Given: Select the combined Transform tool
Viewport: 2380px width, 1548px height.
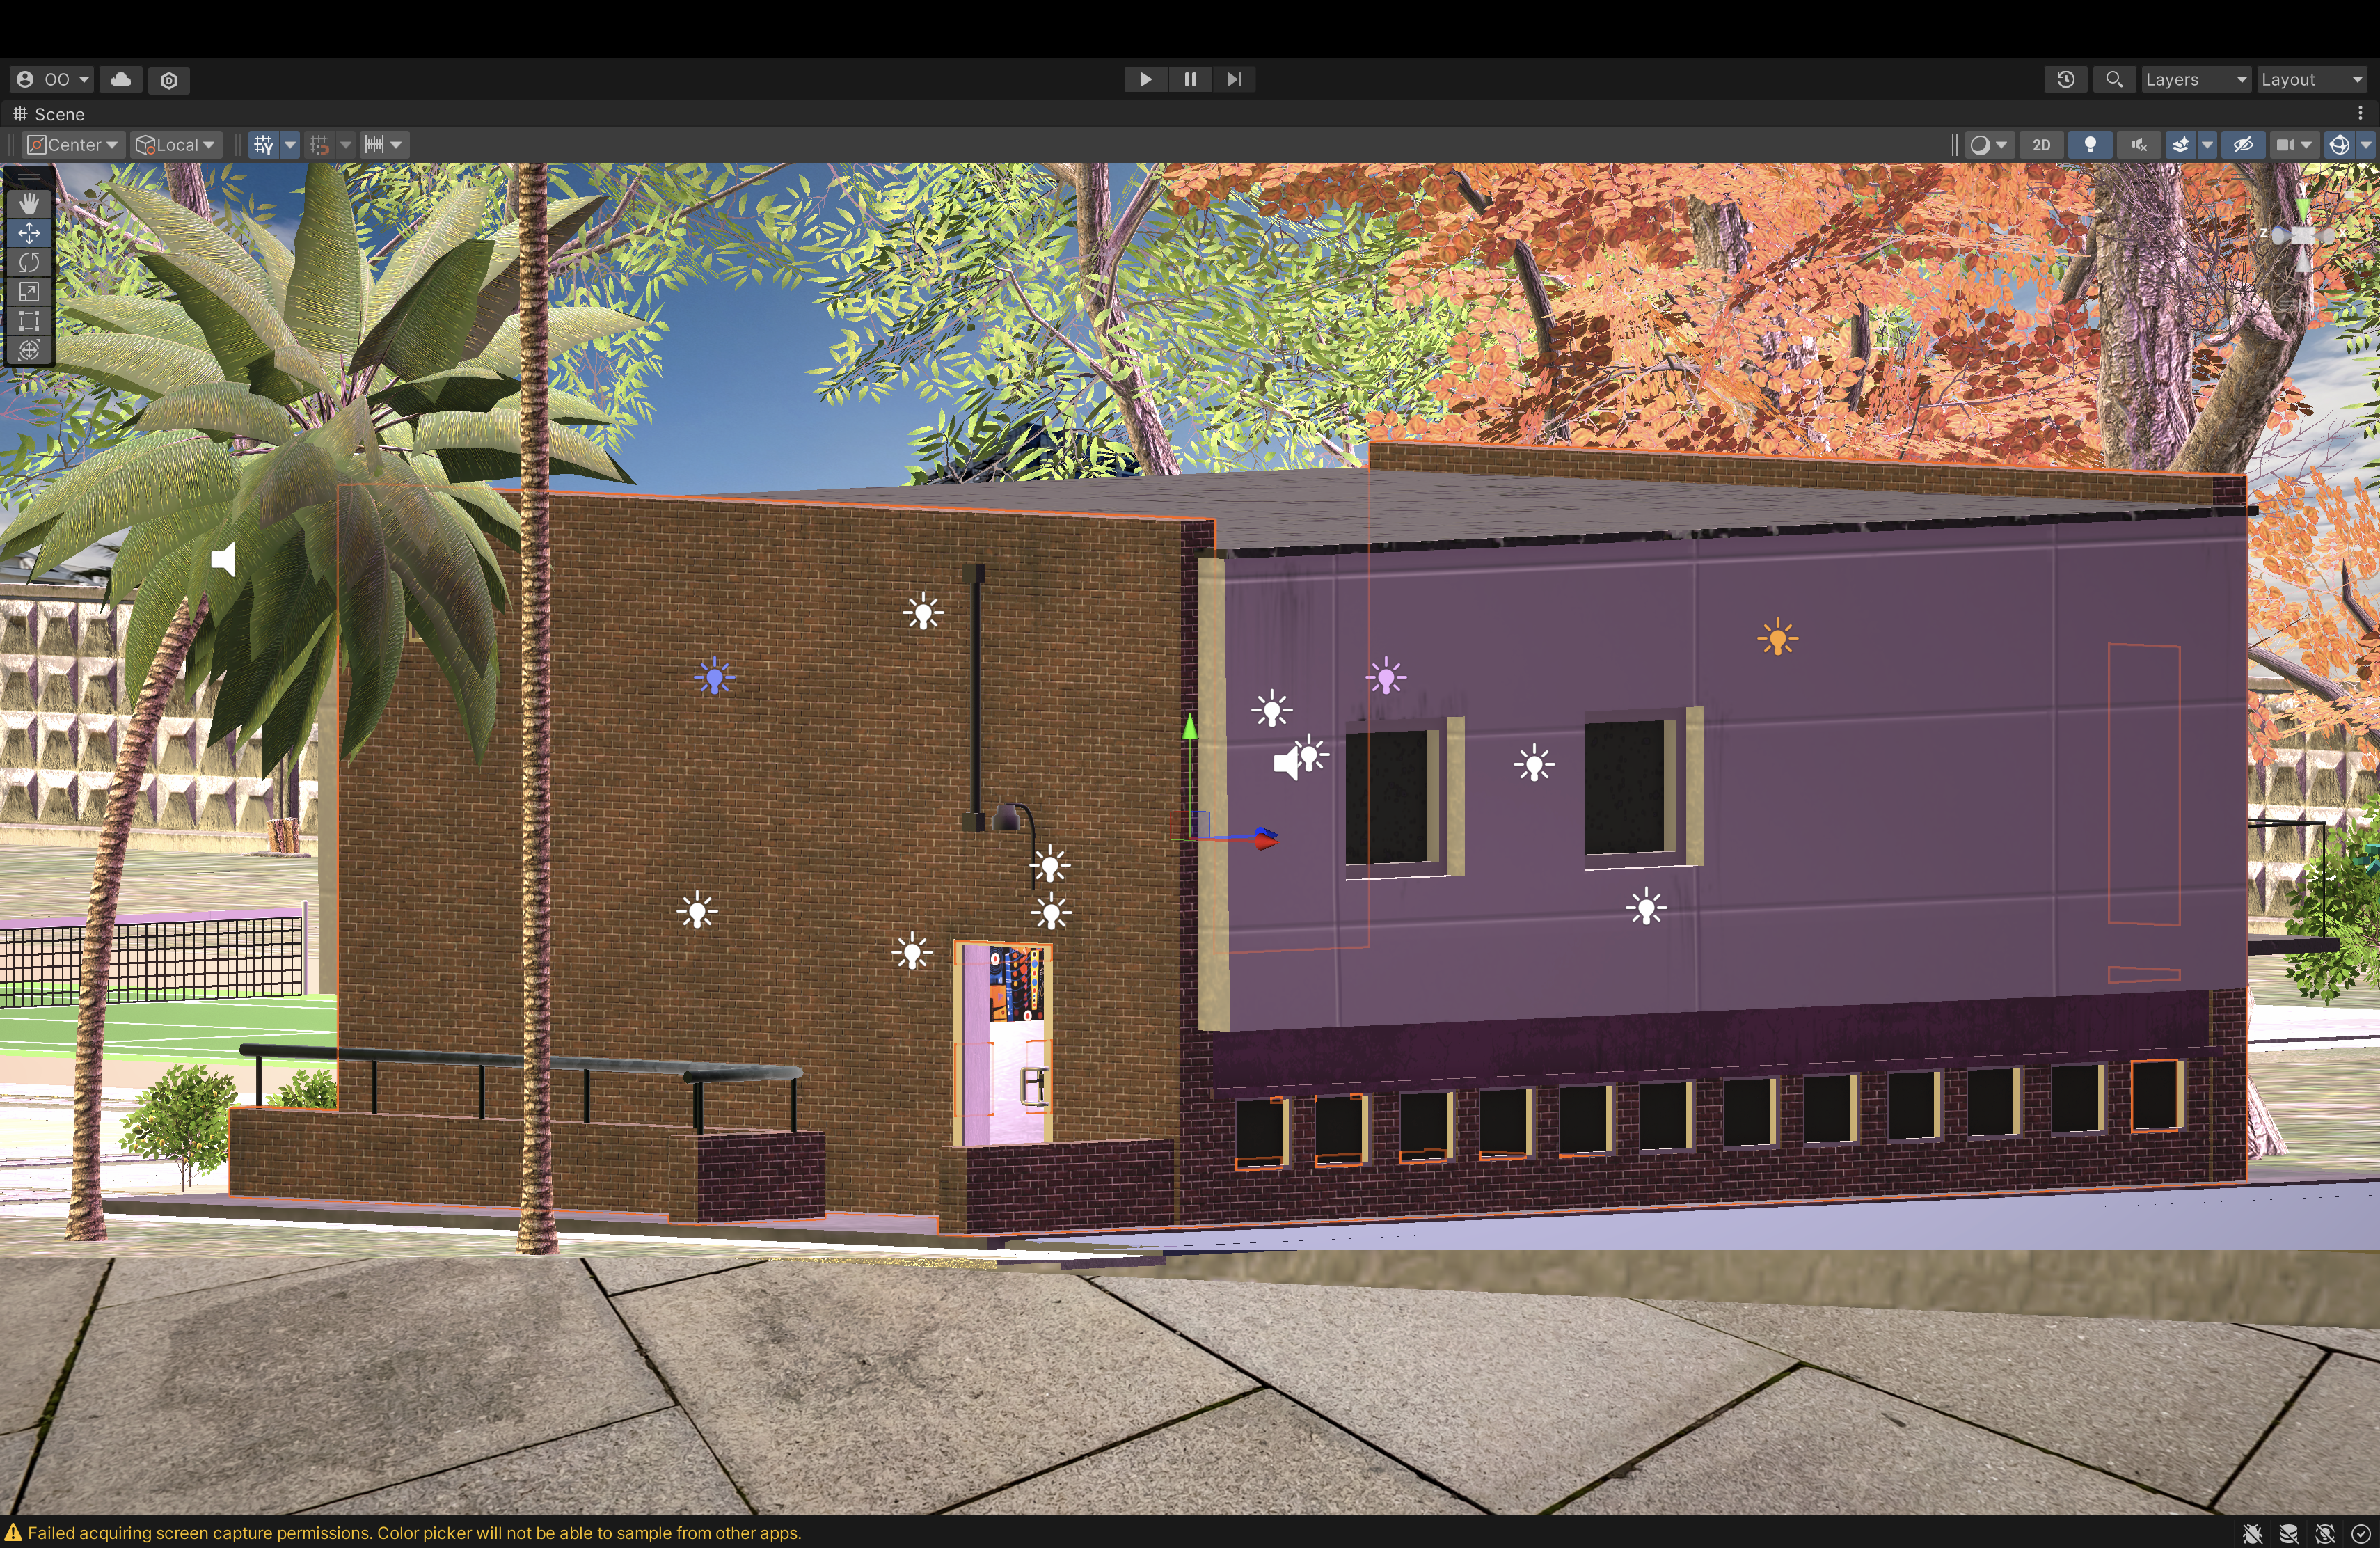Looking at the screenshot, I should (29, 350).
